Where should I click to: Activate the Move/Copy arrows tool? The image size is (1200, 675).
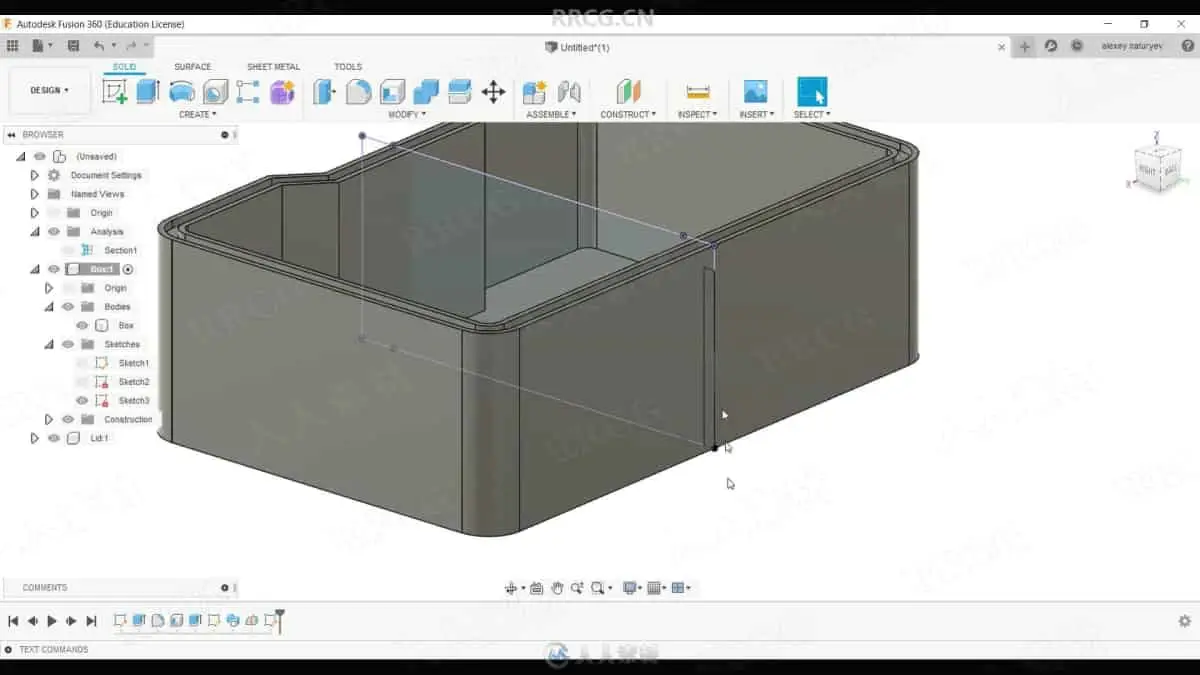pyautogui.click(x=493, y=92)
